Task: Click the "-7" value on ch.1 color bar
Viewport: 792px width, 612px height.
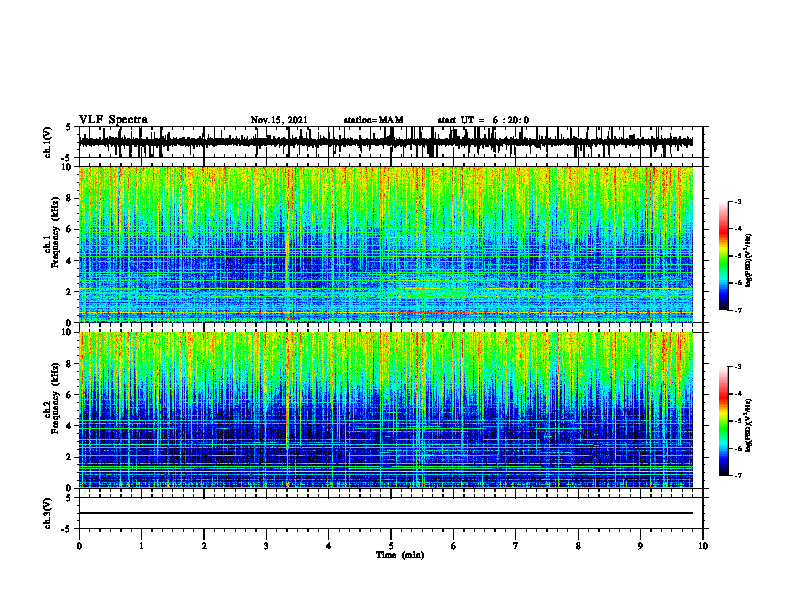Action: (x=737, y=310)
